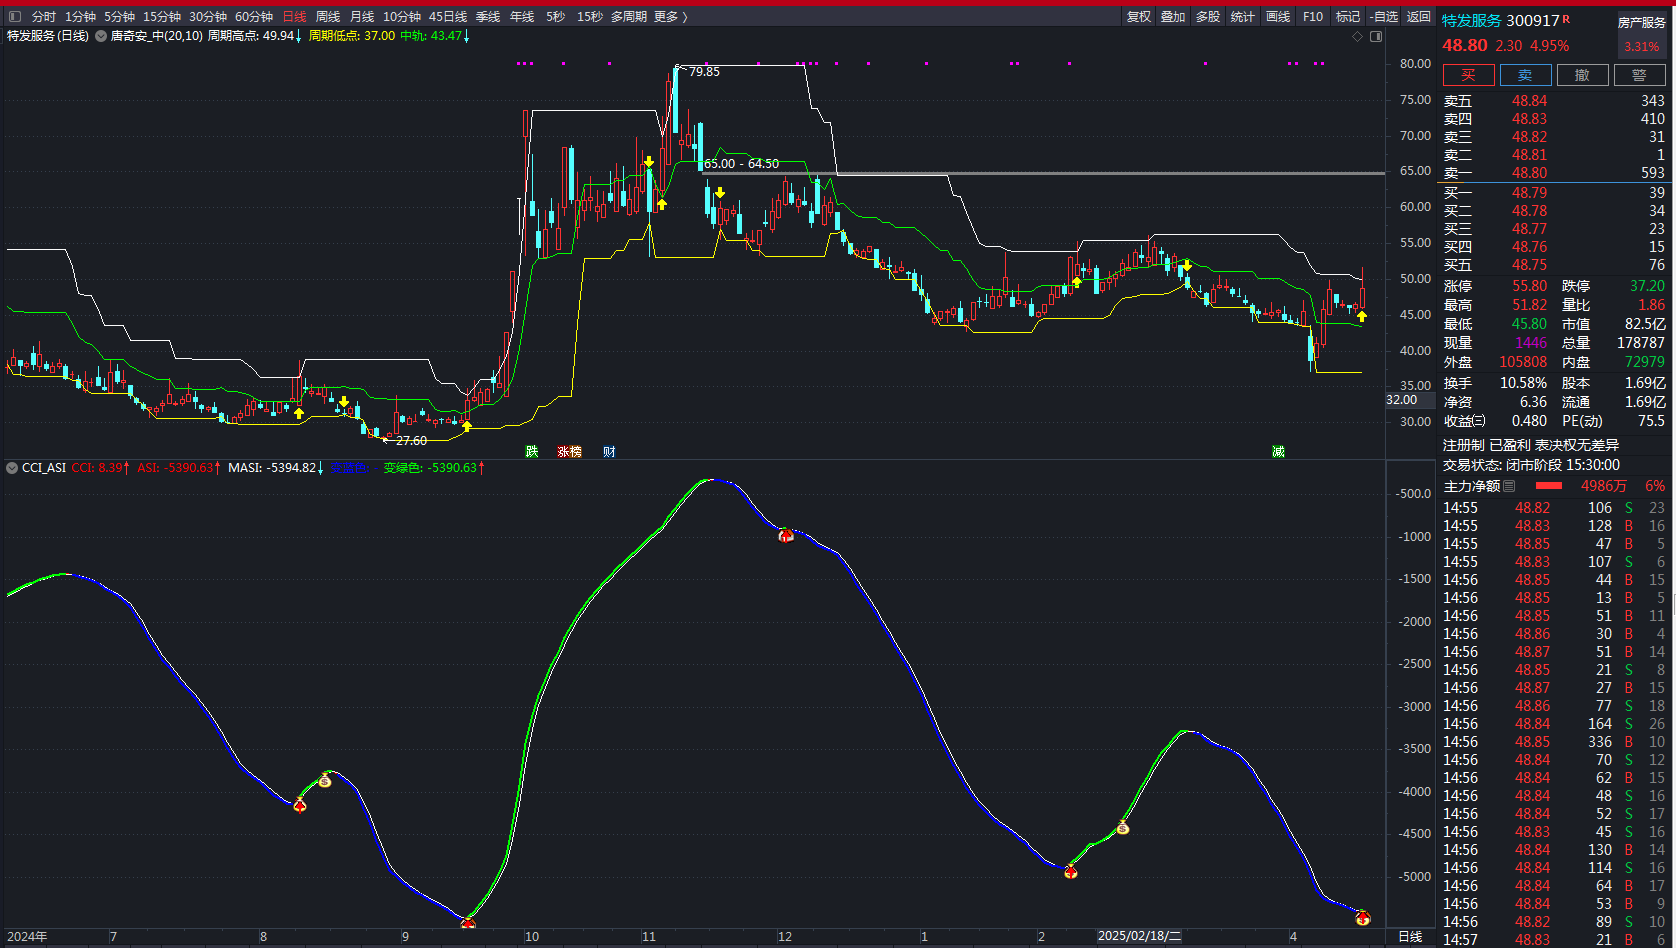Toggle the left sidebar panel icon
The width and height of the screenshot is (1676, 948).
pyautogui.click(x=14, y=16)
